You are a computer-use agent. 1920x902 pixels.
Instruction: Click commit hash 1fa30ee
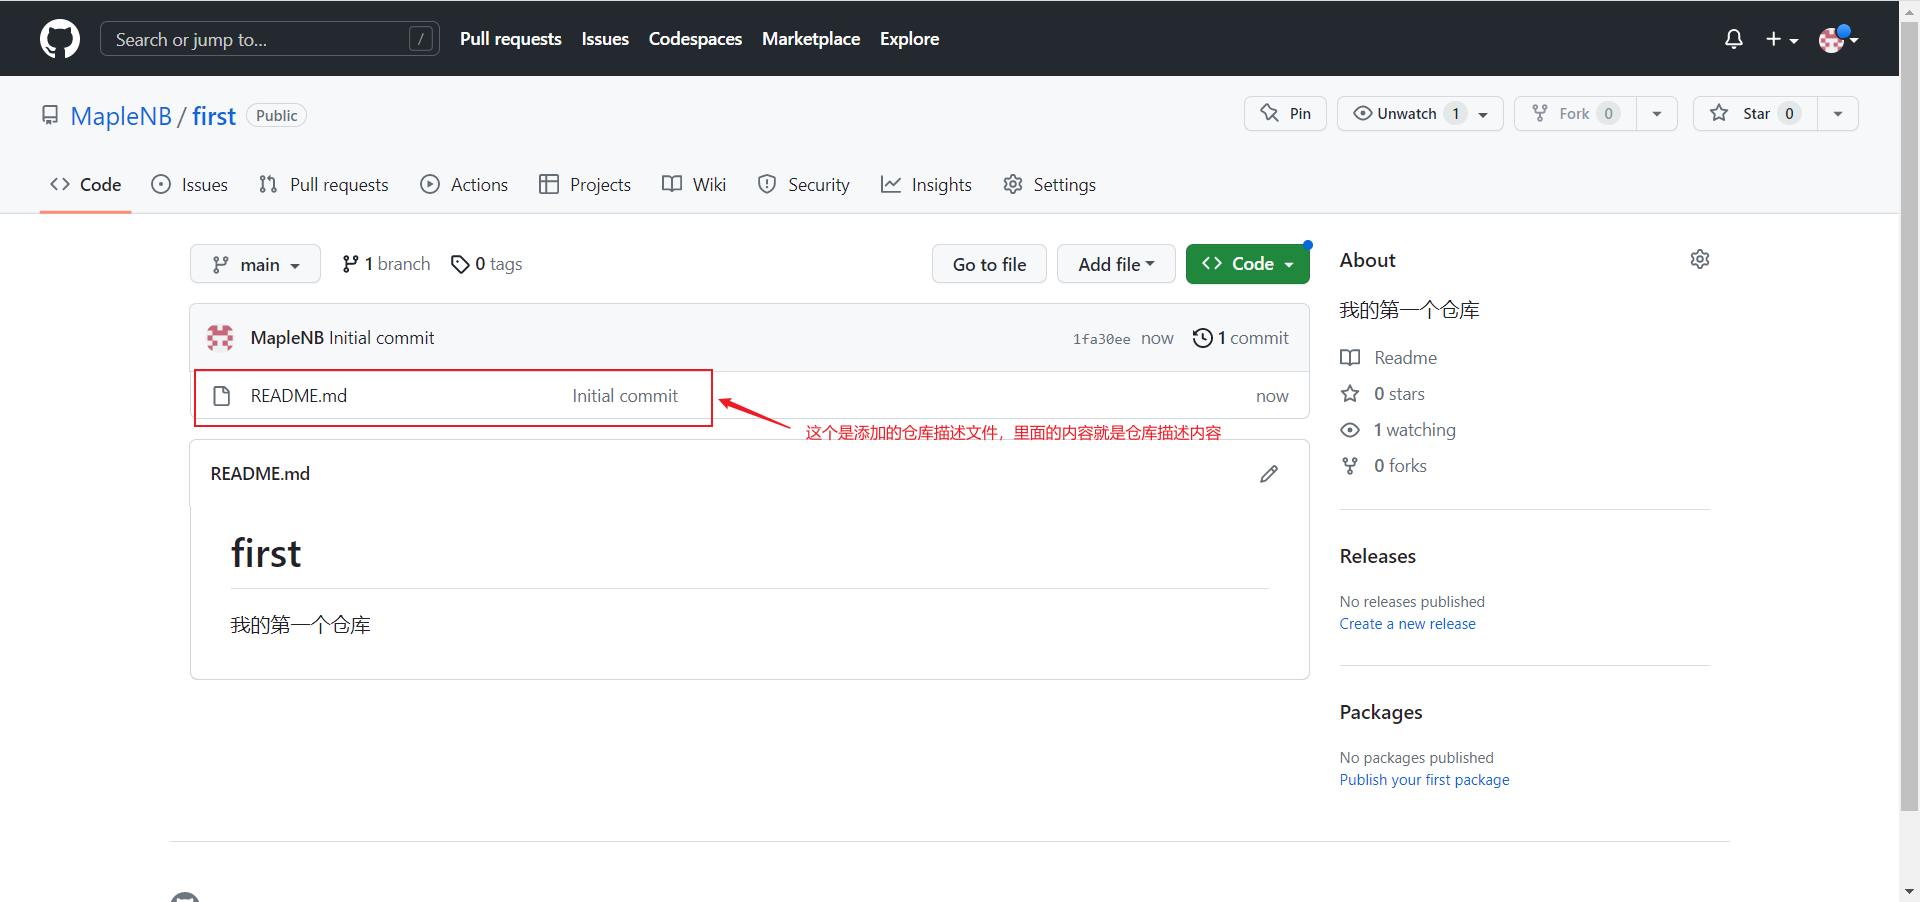(x=1102, y=339)
